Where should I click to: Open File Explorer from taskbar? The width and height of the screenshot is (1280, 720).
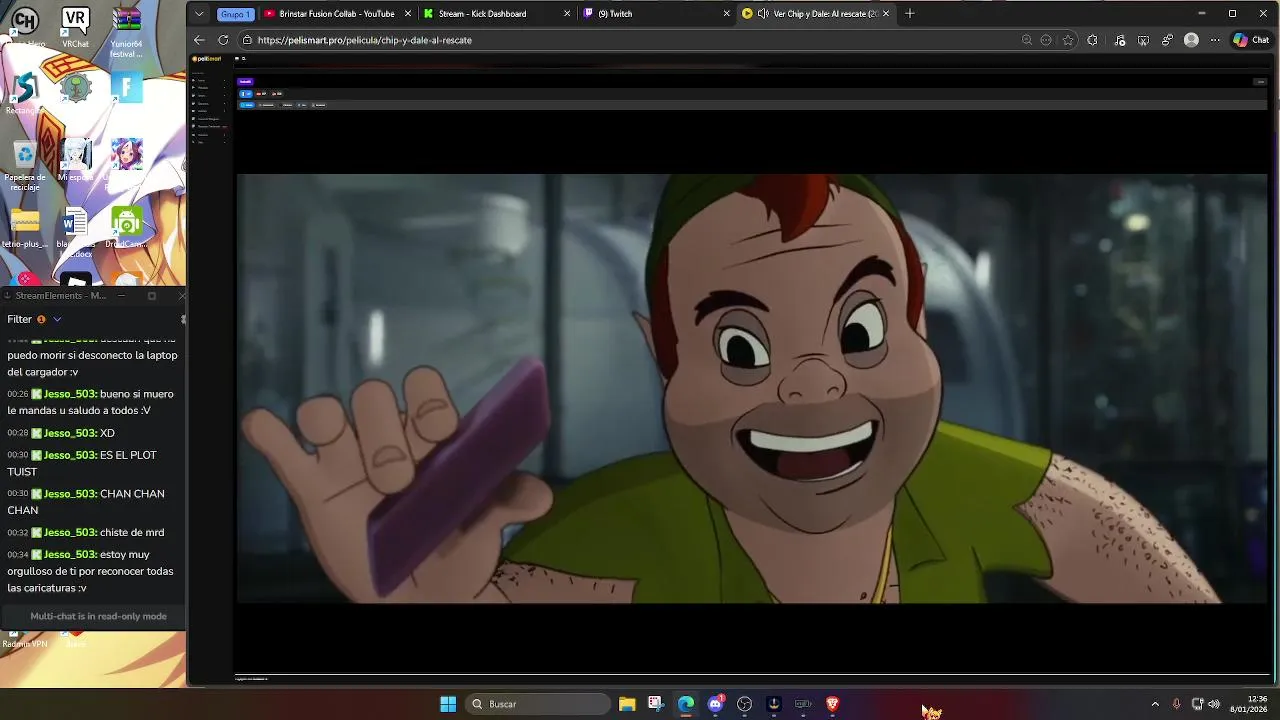[x=627, y=704]
